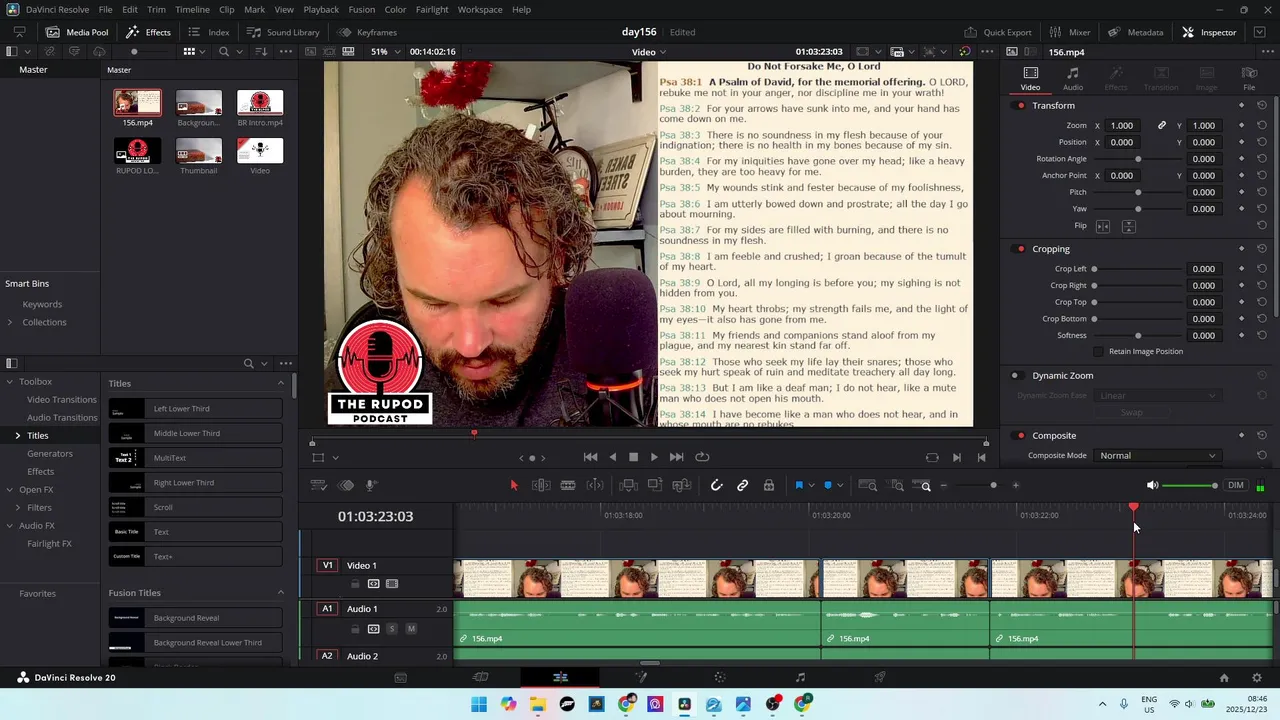The image size is (1280, 720).
Task: Expand the Smart Bins Collections folder
Action: (x=10, y=322)
